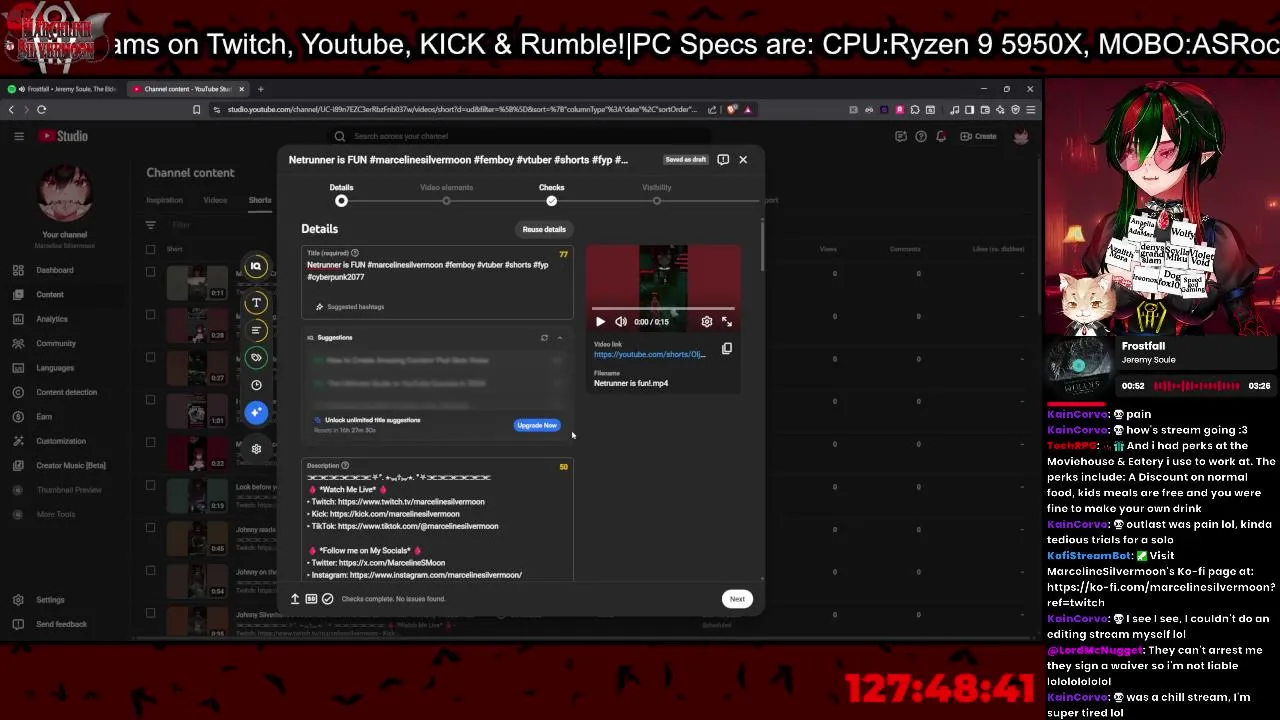This screenshot has width=1280, height=720.
Task: Check the 0:11 short's checkbox
Action: [x=150, y=272]
